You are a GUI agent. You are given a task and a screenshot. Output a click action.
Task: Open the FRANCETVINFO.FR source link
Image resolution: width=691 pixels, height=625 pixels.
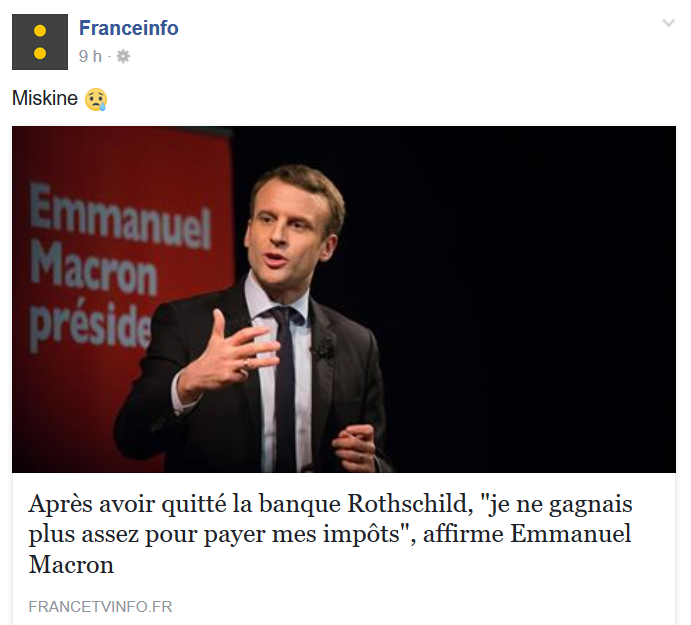100,606
